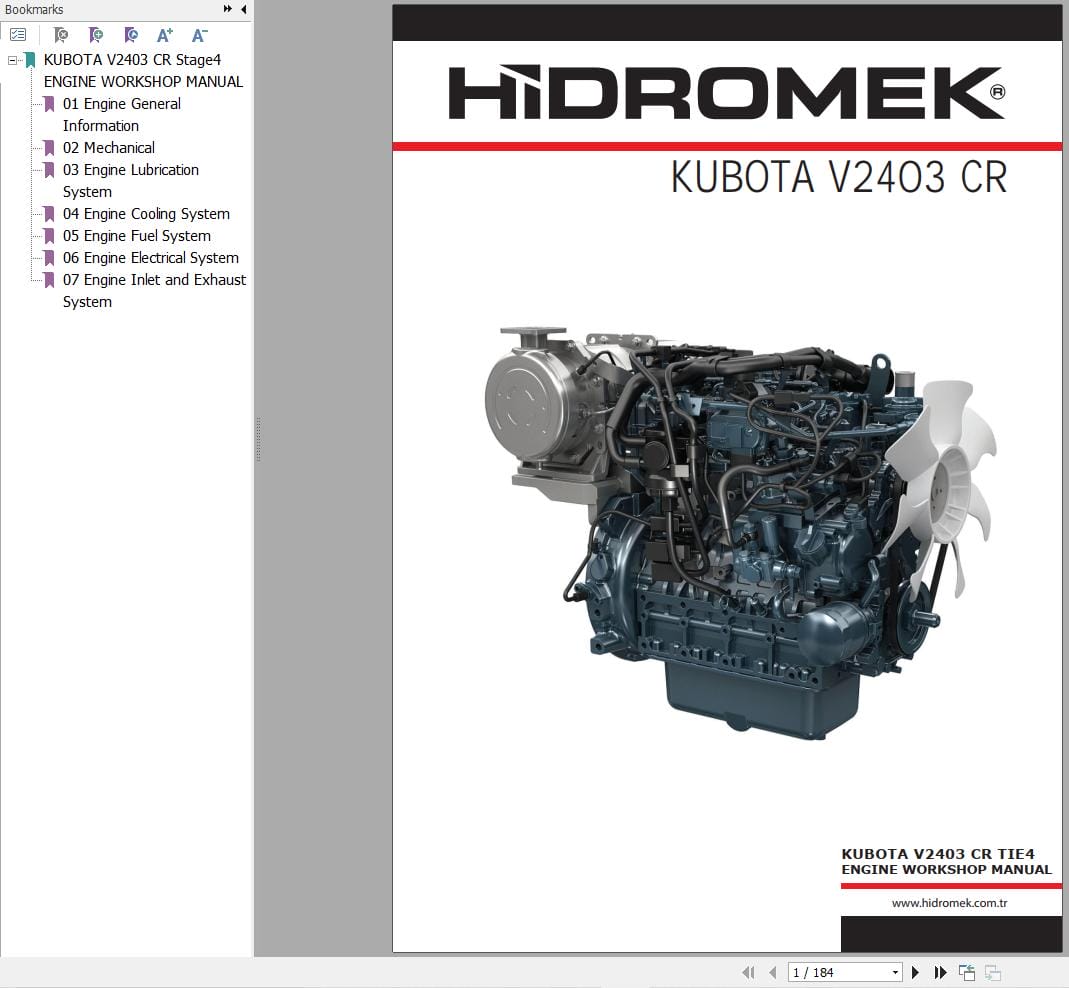Collapse the KUBOTA V2403 CR Stage4 tree node

tap(12, 60)
